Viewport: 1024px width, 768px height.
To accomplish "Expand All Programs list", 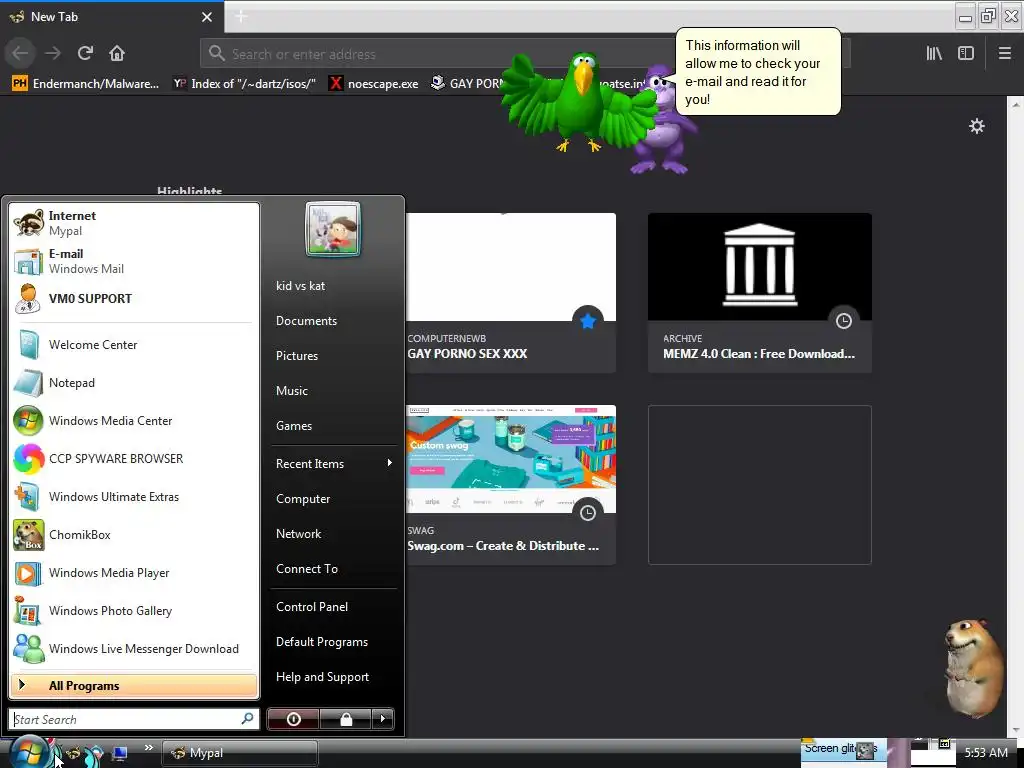I will point(134,686).
